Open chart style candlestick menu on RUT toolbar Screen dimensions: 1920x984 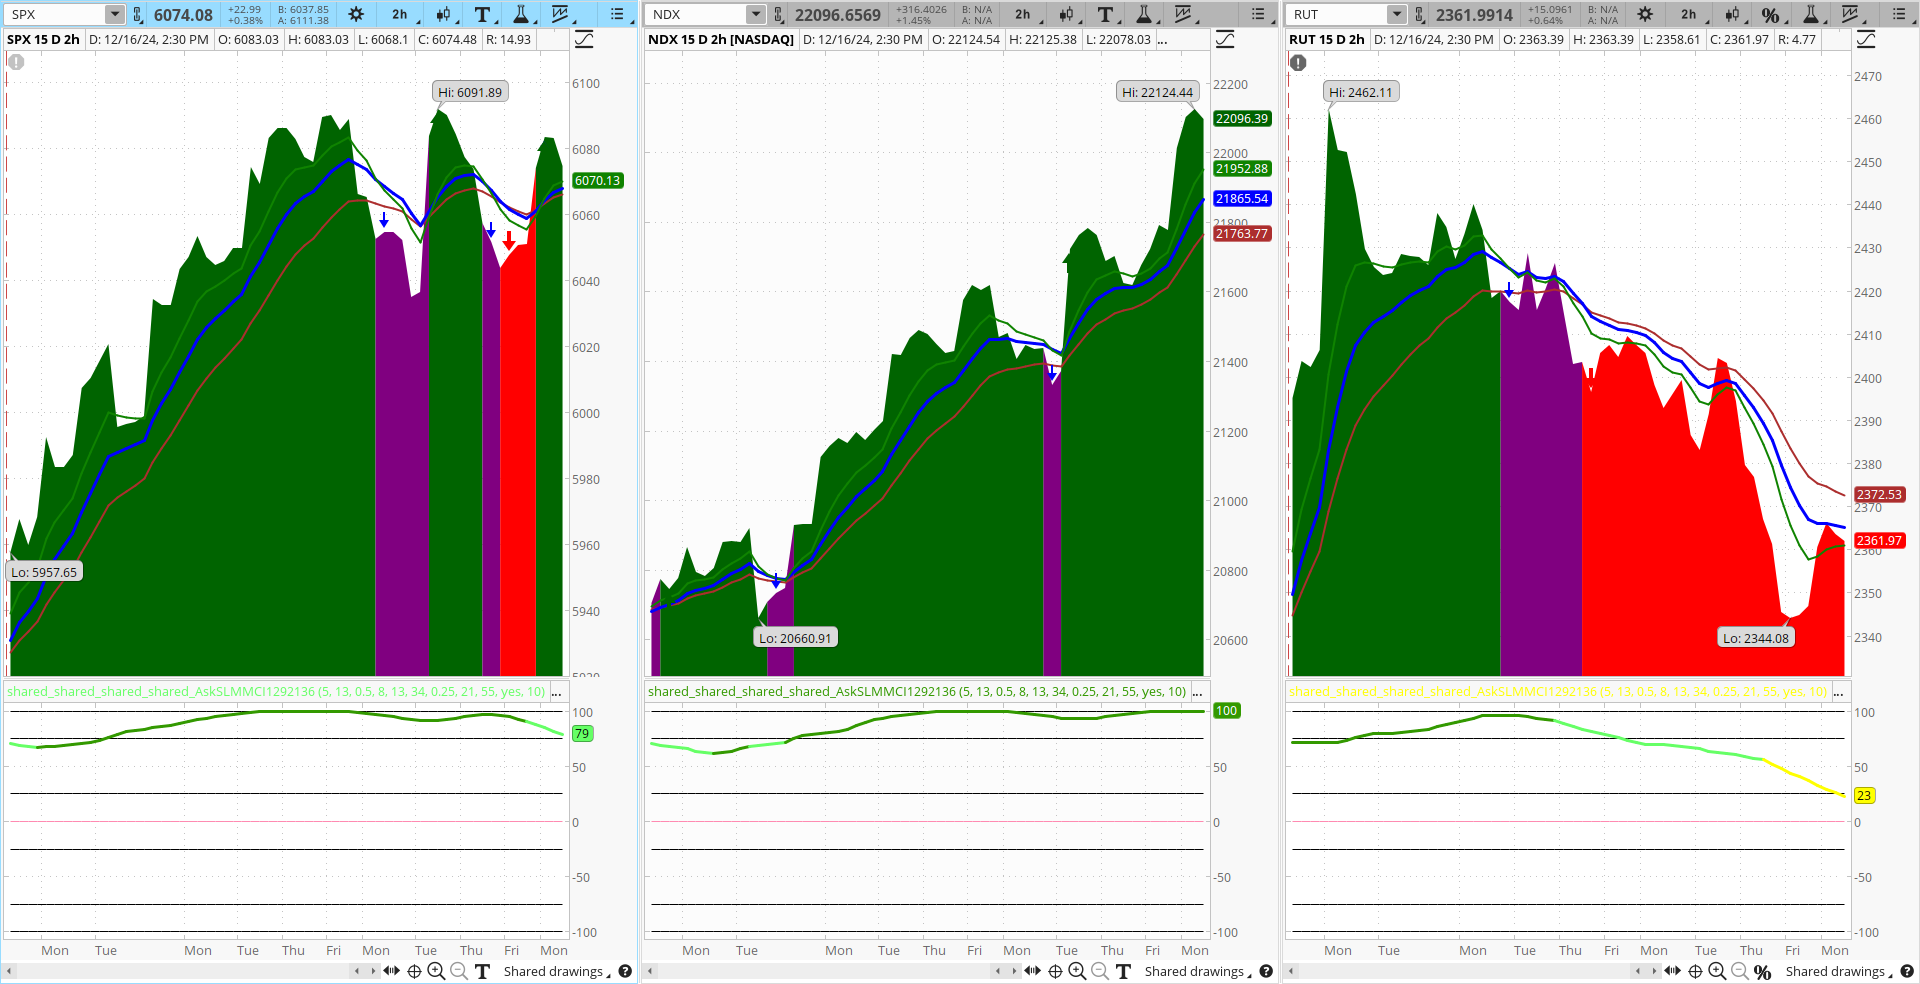coord(1732,14)
